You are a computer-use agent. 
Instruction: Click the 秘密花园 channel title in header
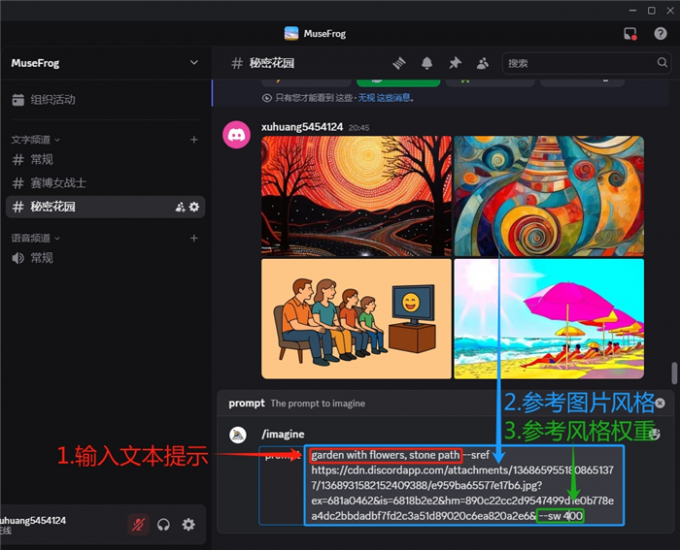click(x=272, y=63)
